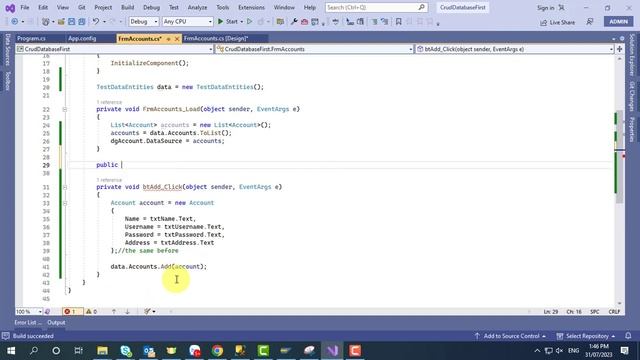Click Sign in link

546,8
